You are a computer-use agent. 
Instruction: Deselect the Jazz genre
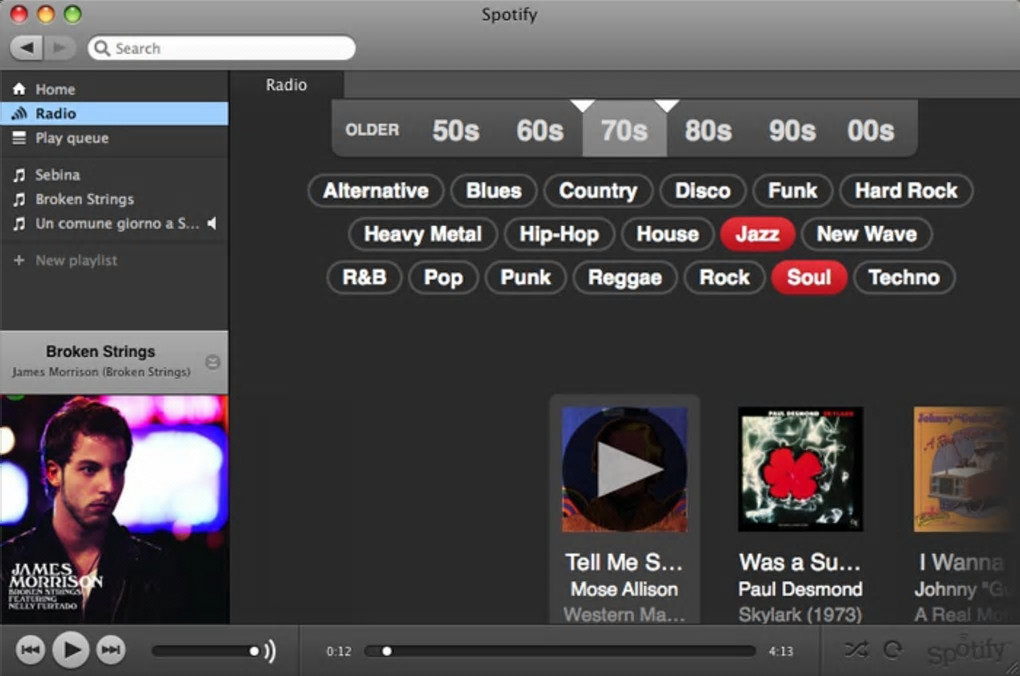tap(757, 234)
